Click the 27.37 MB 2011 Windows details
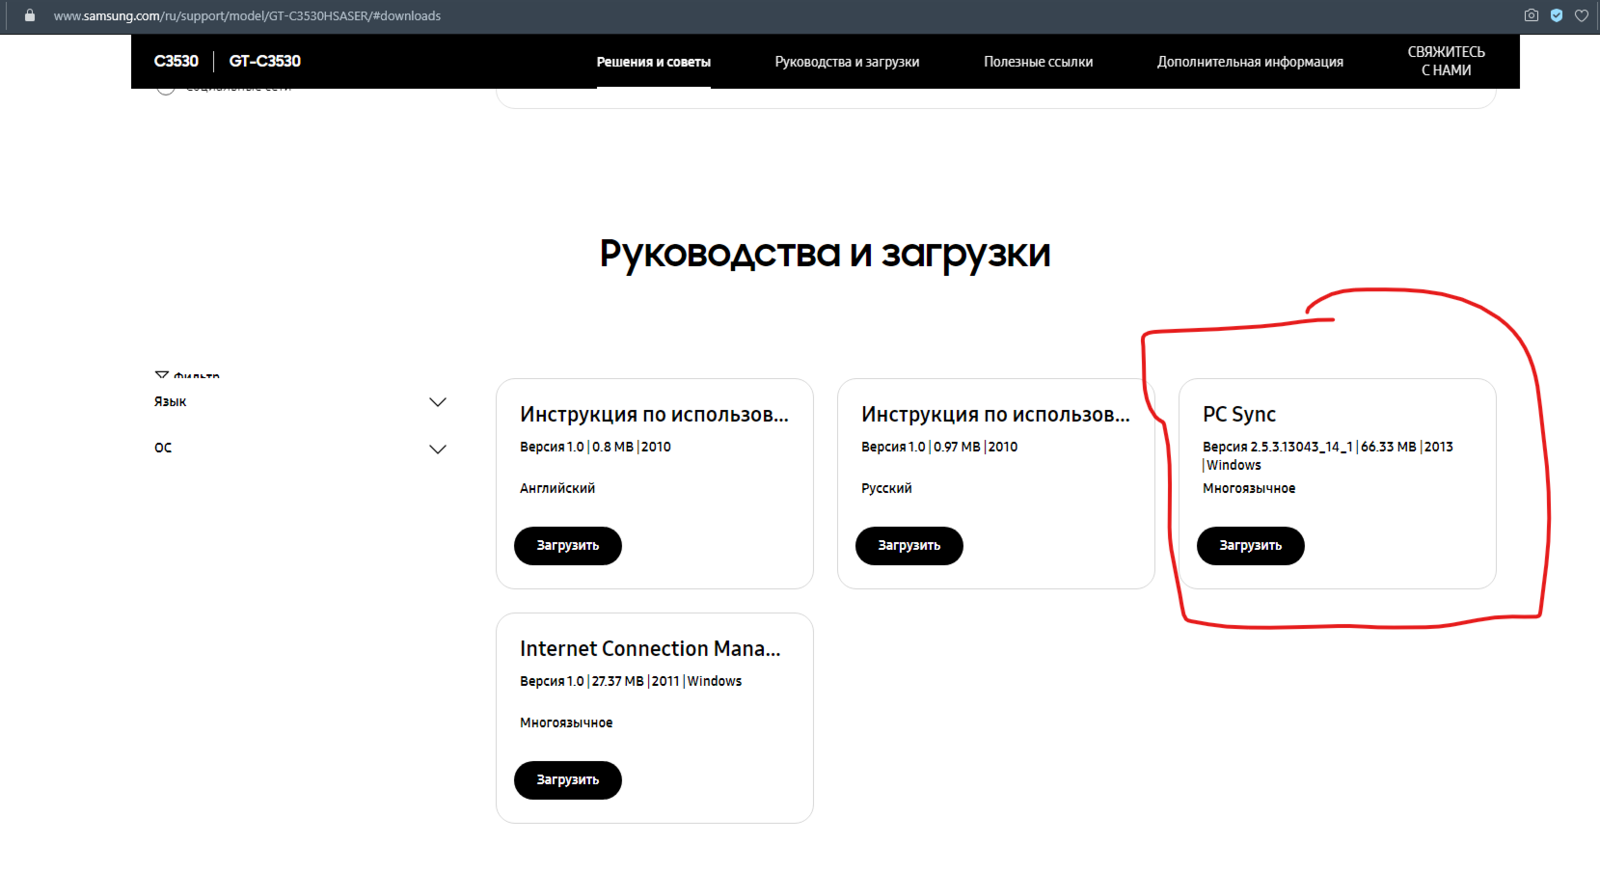Viewport: 1600px width, 872px height. (667, 681)
